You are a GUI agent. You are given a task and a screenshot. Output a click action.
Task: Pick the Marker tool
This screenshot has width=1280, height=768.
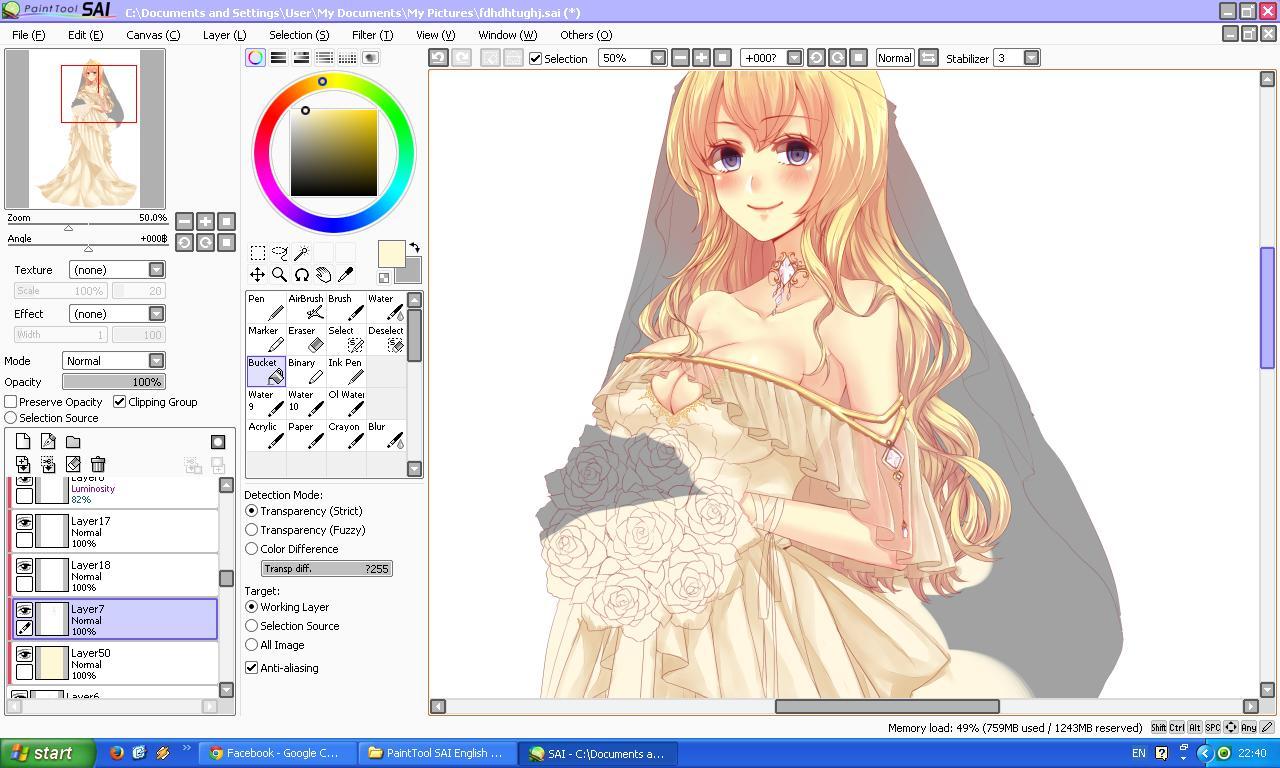point(266,339)
